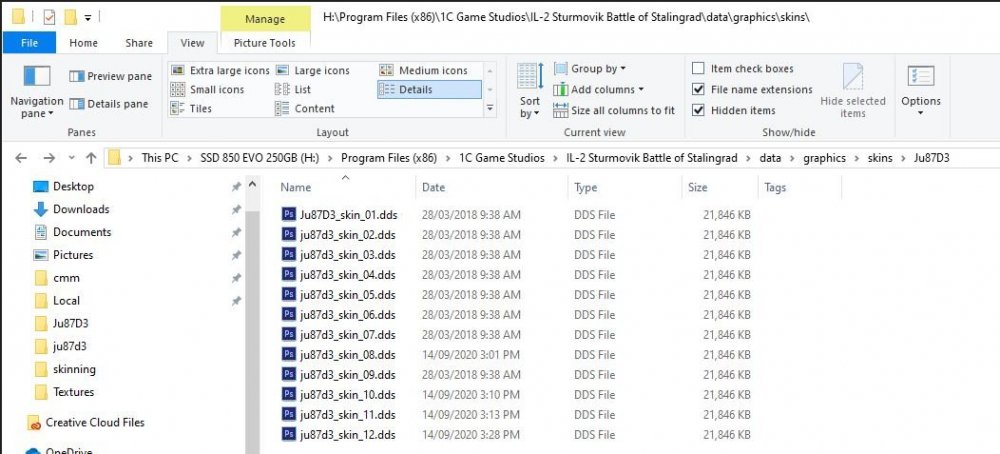Image resolution: width=1000 pixels, height=454 pixels.
Task: Open the Picture Tools tab
Action: point(265,43)
